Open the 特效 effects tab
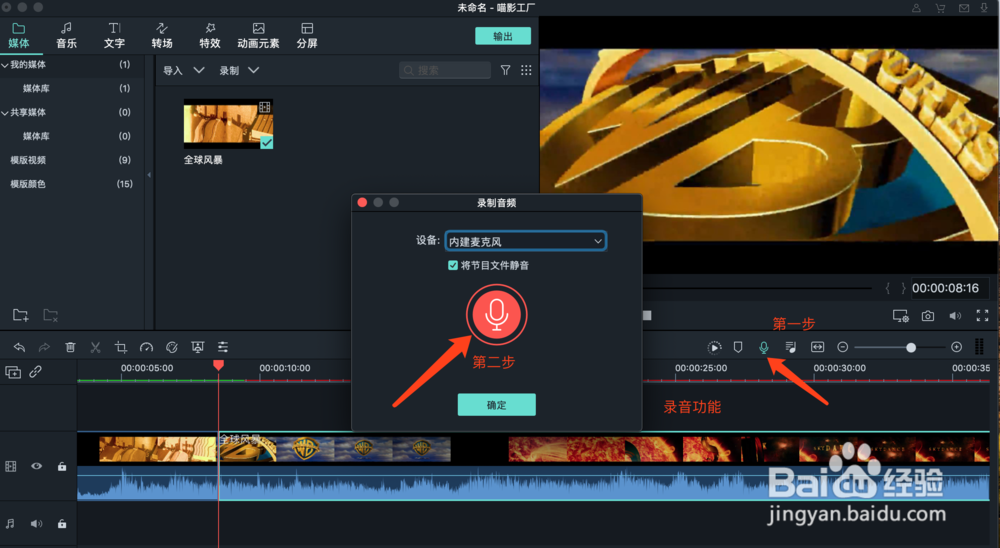The image size is (1000, 548). 210,36
